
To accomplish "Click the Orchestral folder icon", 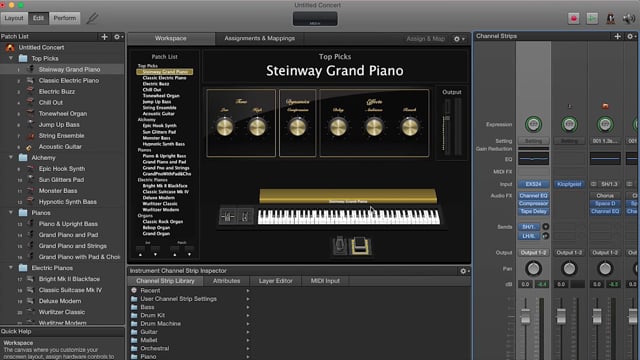I will (134, 348).
